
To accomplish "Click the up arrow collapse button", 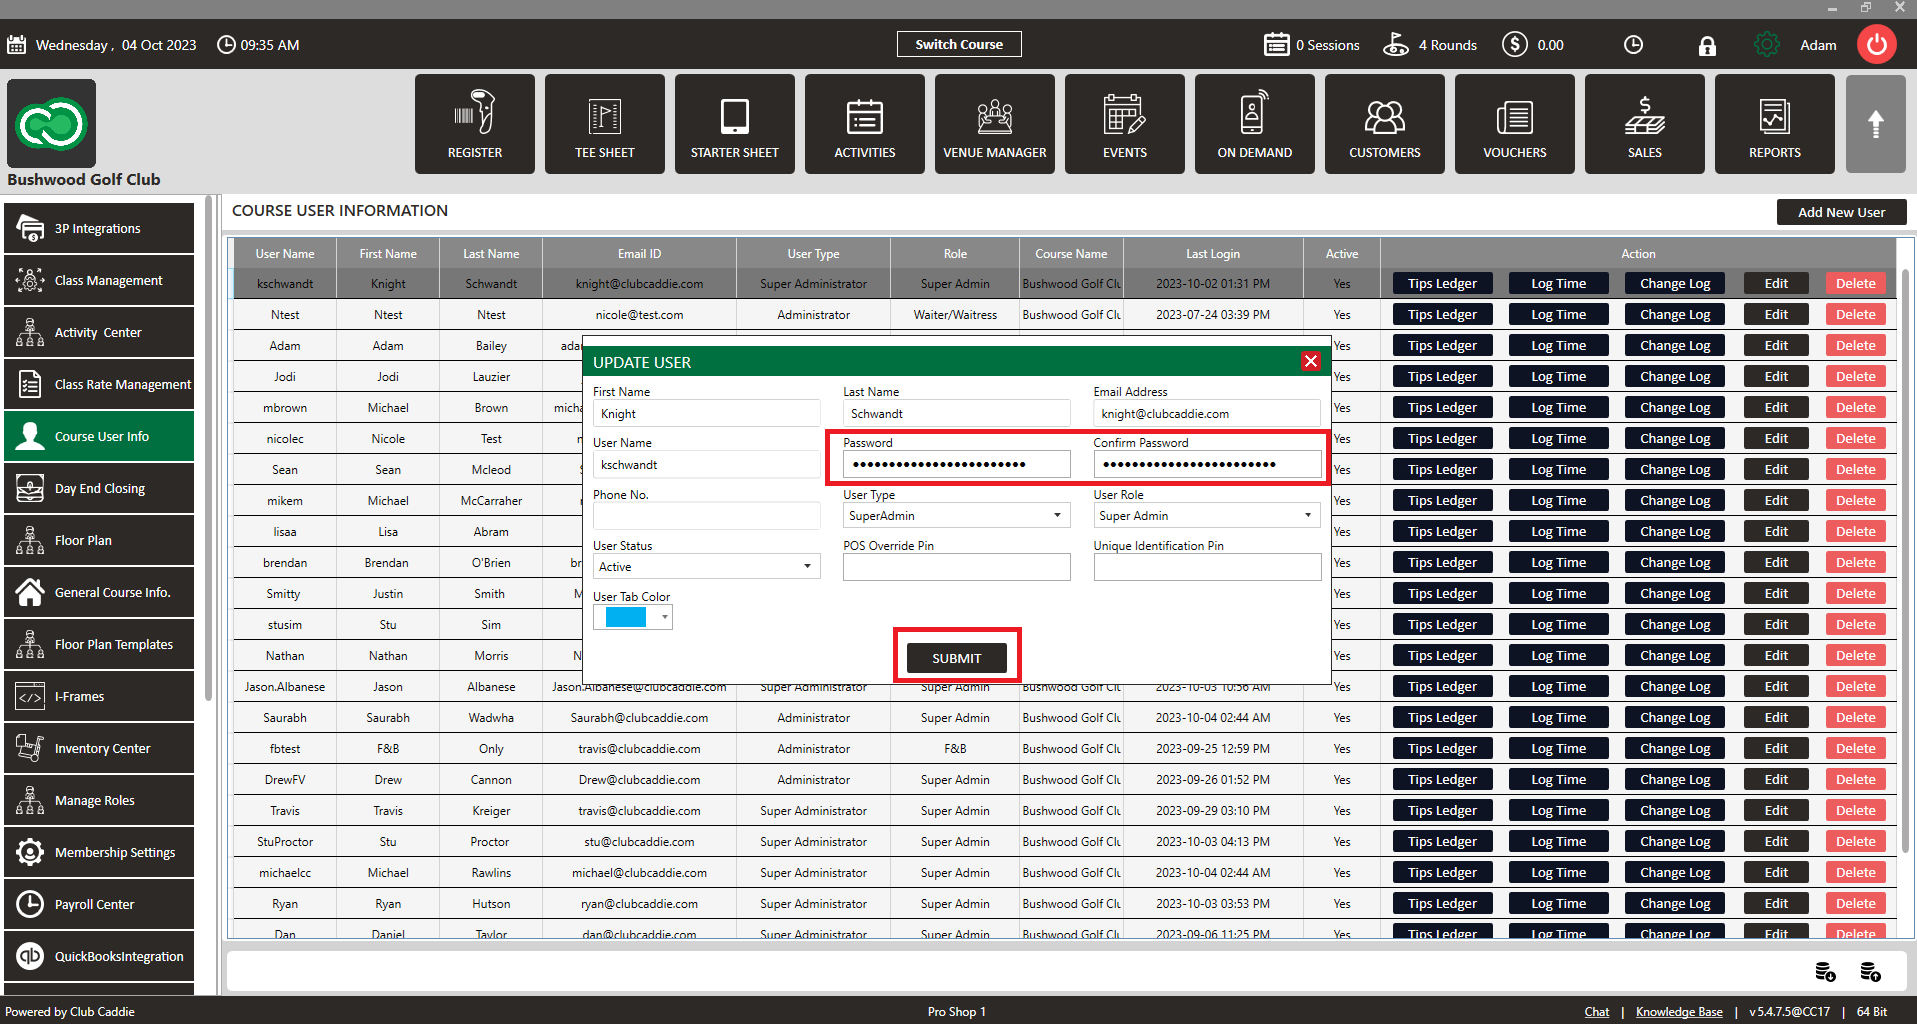I will click(x=1875, y=124).
